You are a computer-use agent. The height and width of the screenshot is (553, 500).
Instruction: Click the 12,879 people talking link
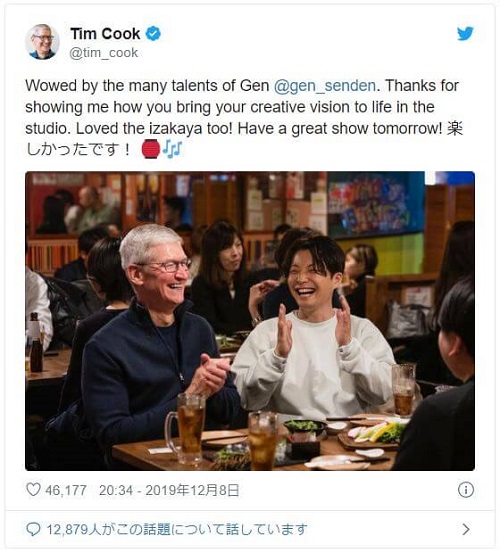177,529
